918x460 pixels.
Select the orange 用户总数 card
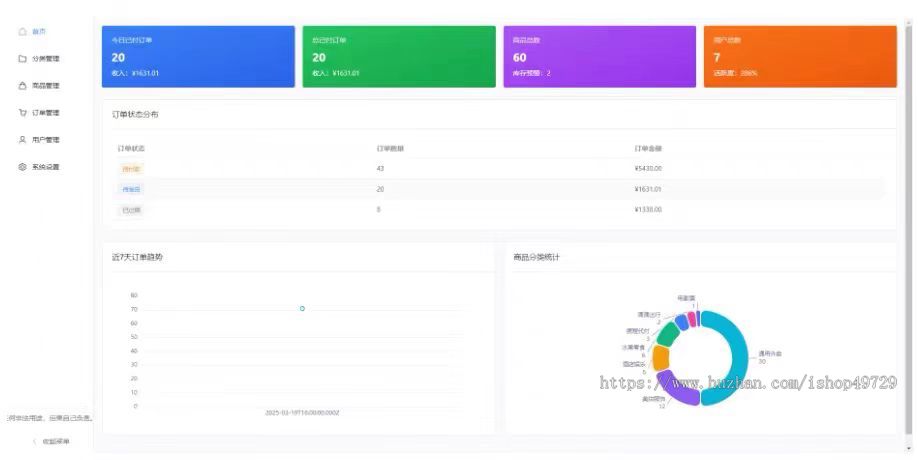click(800, 57)
